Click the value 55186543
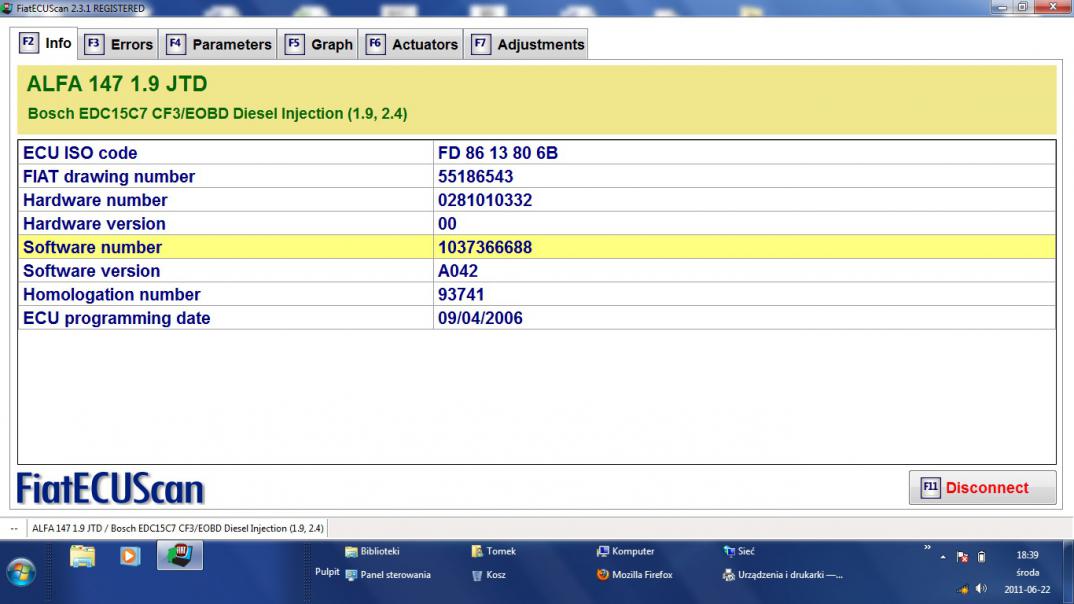The width and height of the screenshot is (1074, 604). 475,177
